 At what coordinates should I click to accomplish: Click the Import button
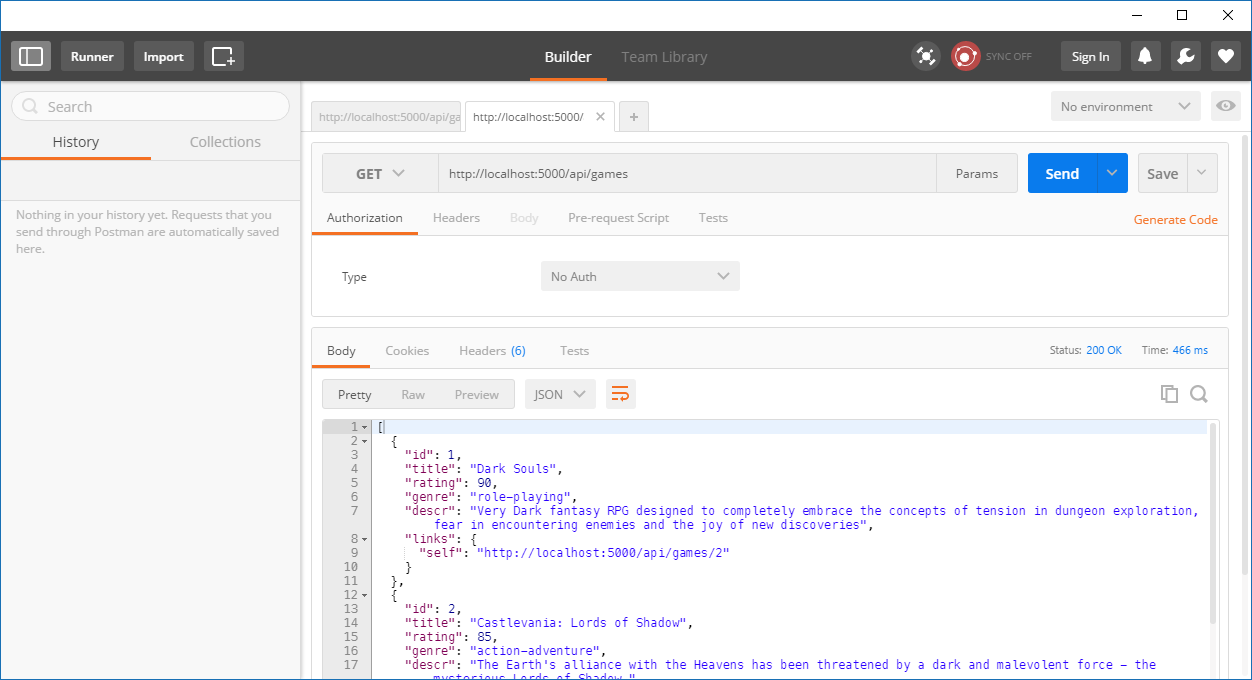tap(163, 57)
